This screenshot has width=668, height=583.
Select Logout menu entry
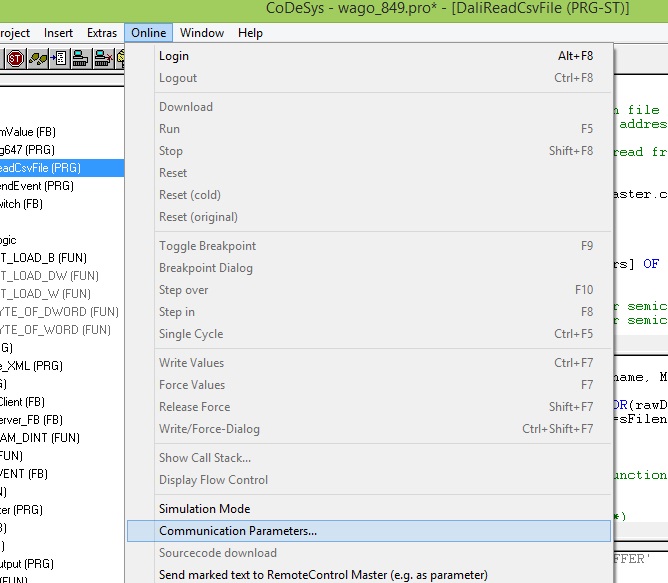369,78
